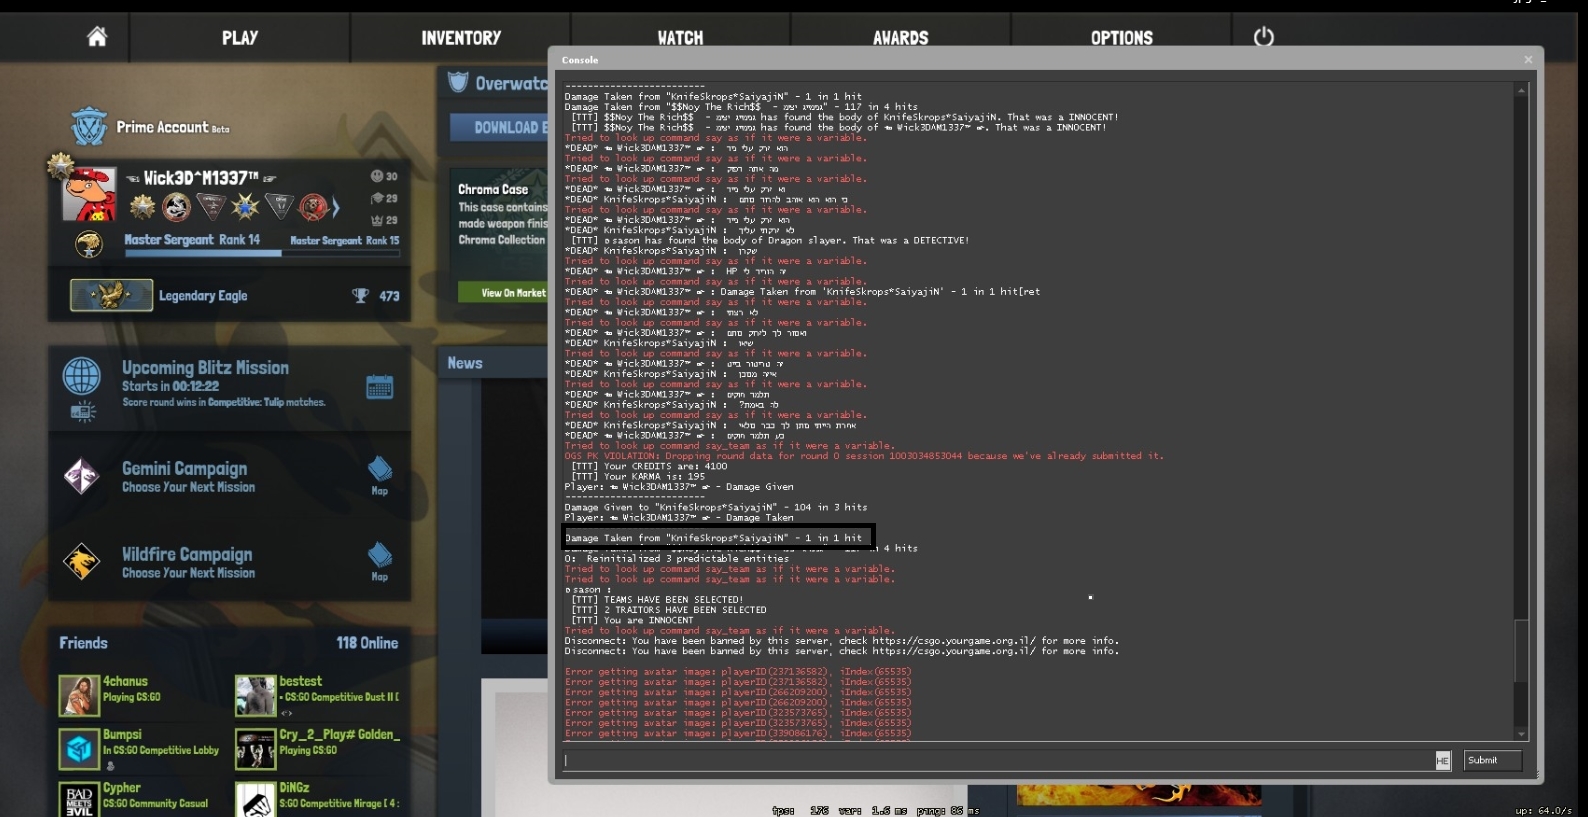Viewport: 1588px width, 817px height.
Task: Click the "Your KARMA is: 195" console line
Action: tap(638, 476)
